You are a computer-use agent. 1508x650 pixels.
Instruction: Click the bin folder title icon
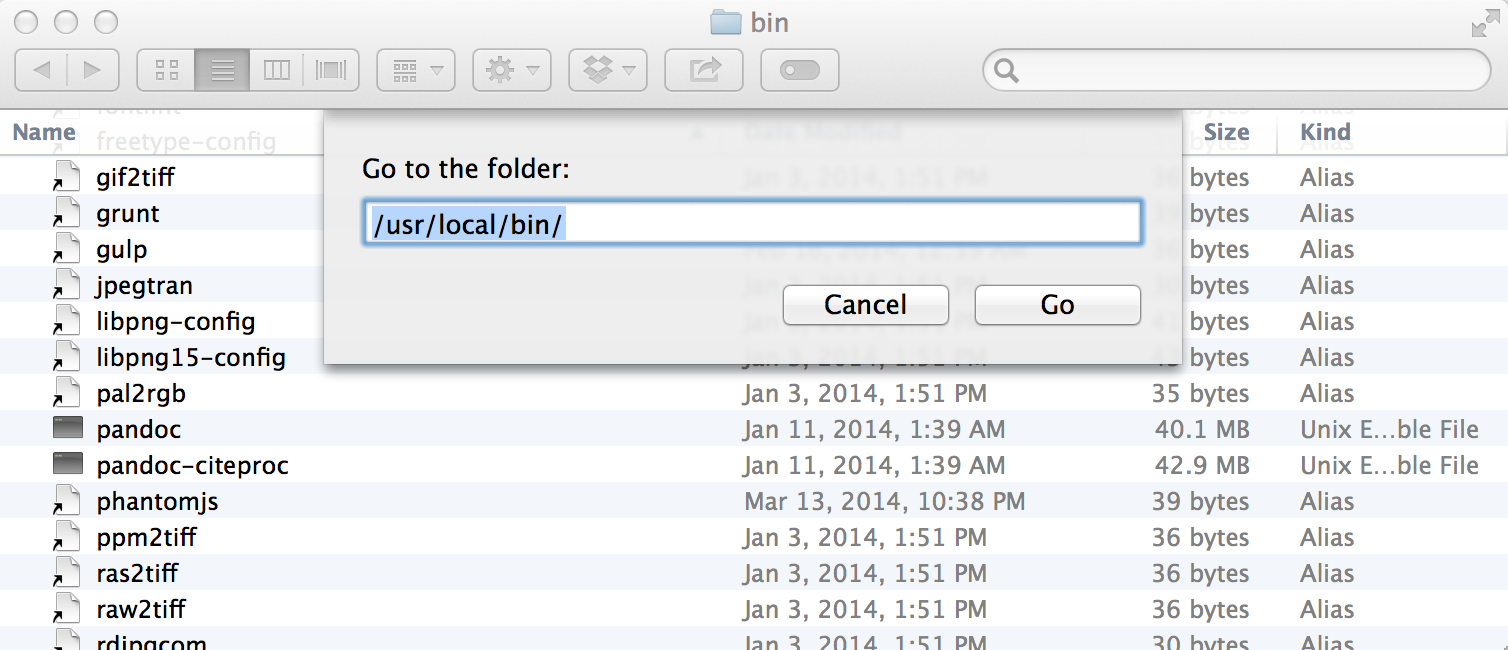pos(725,22)
